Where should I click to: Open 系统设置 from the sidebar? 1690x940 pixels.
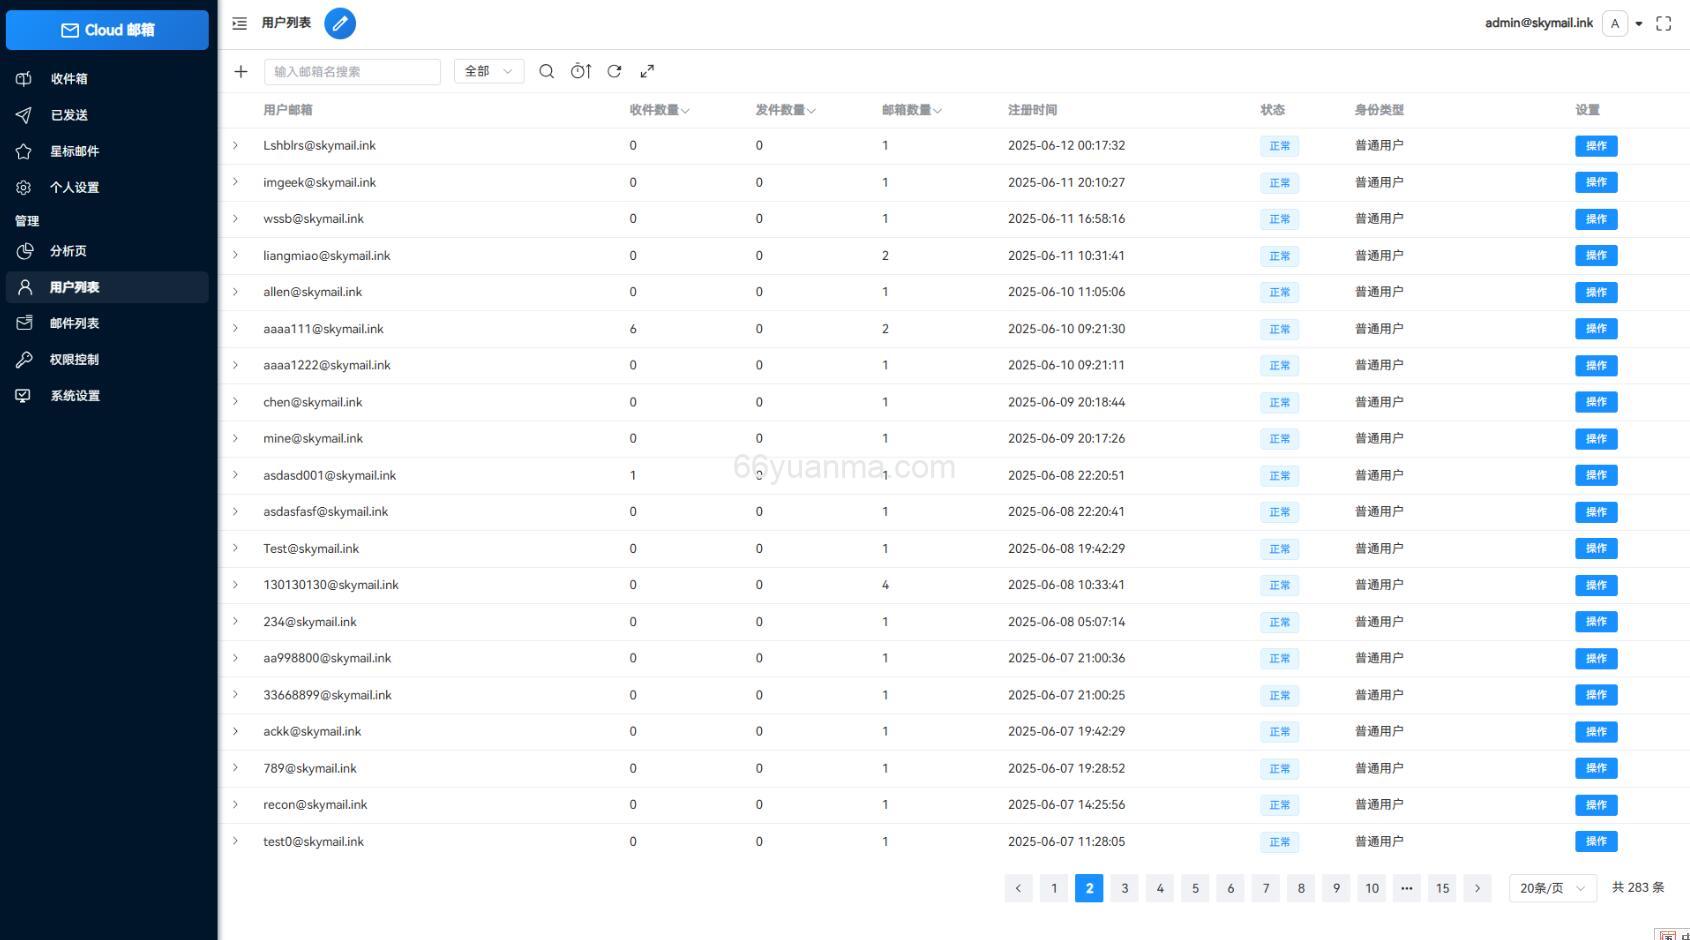74,395
